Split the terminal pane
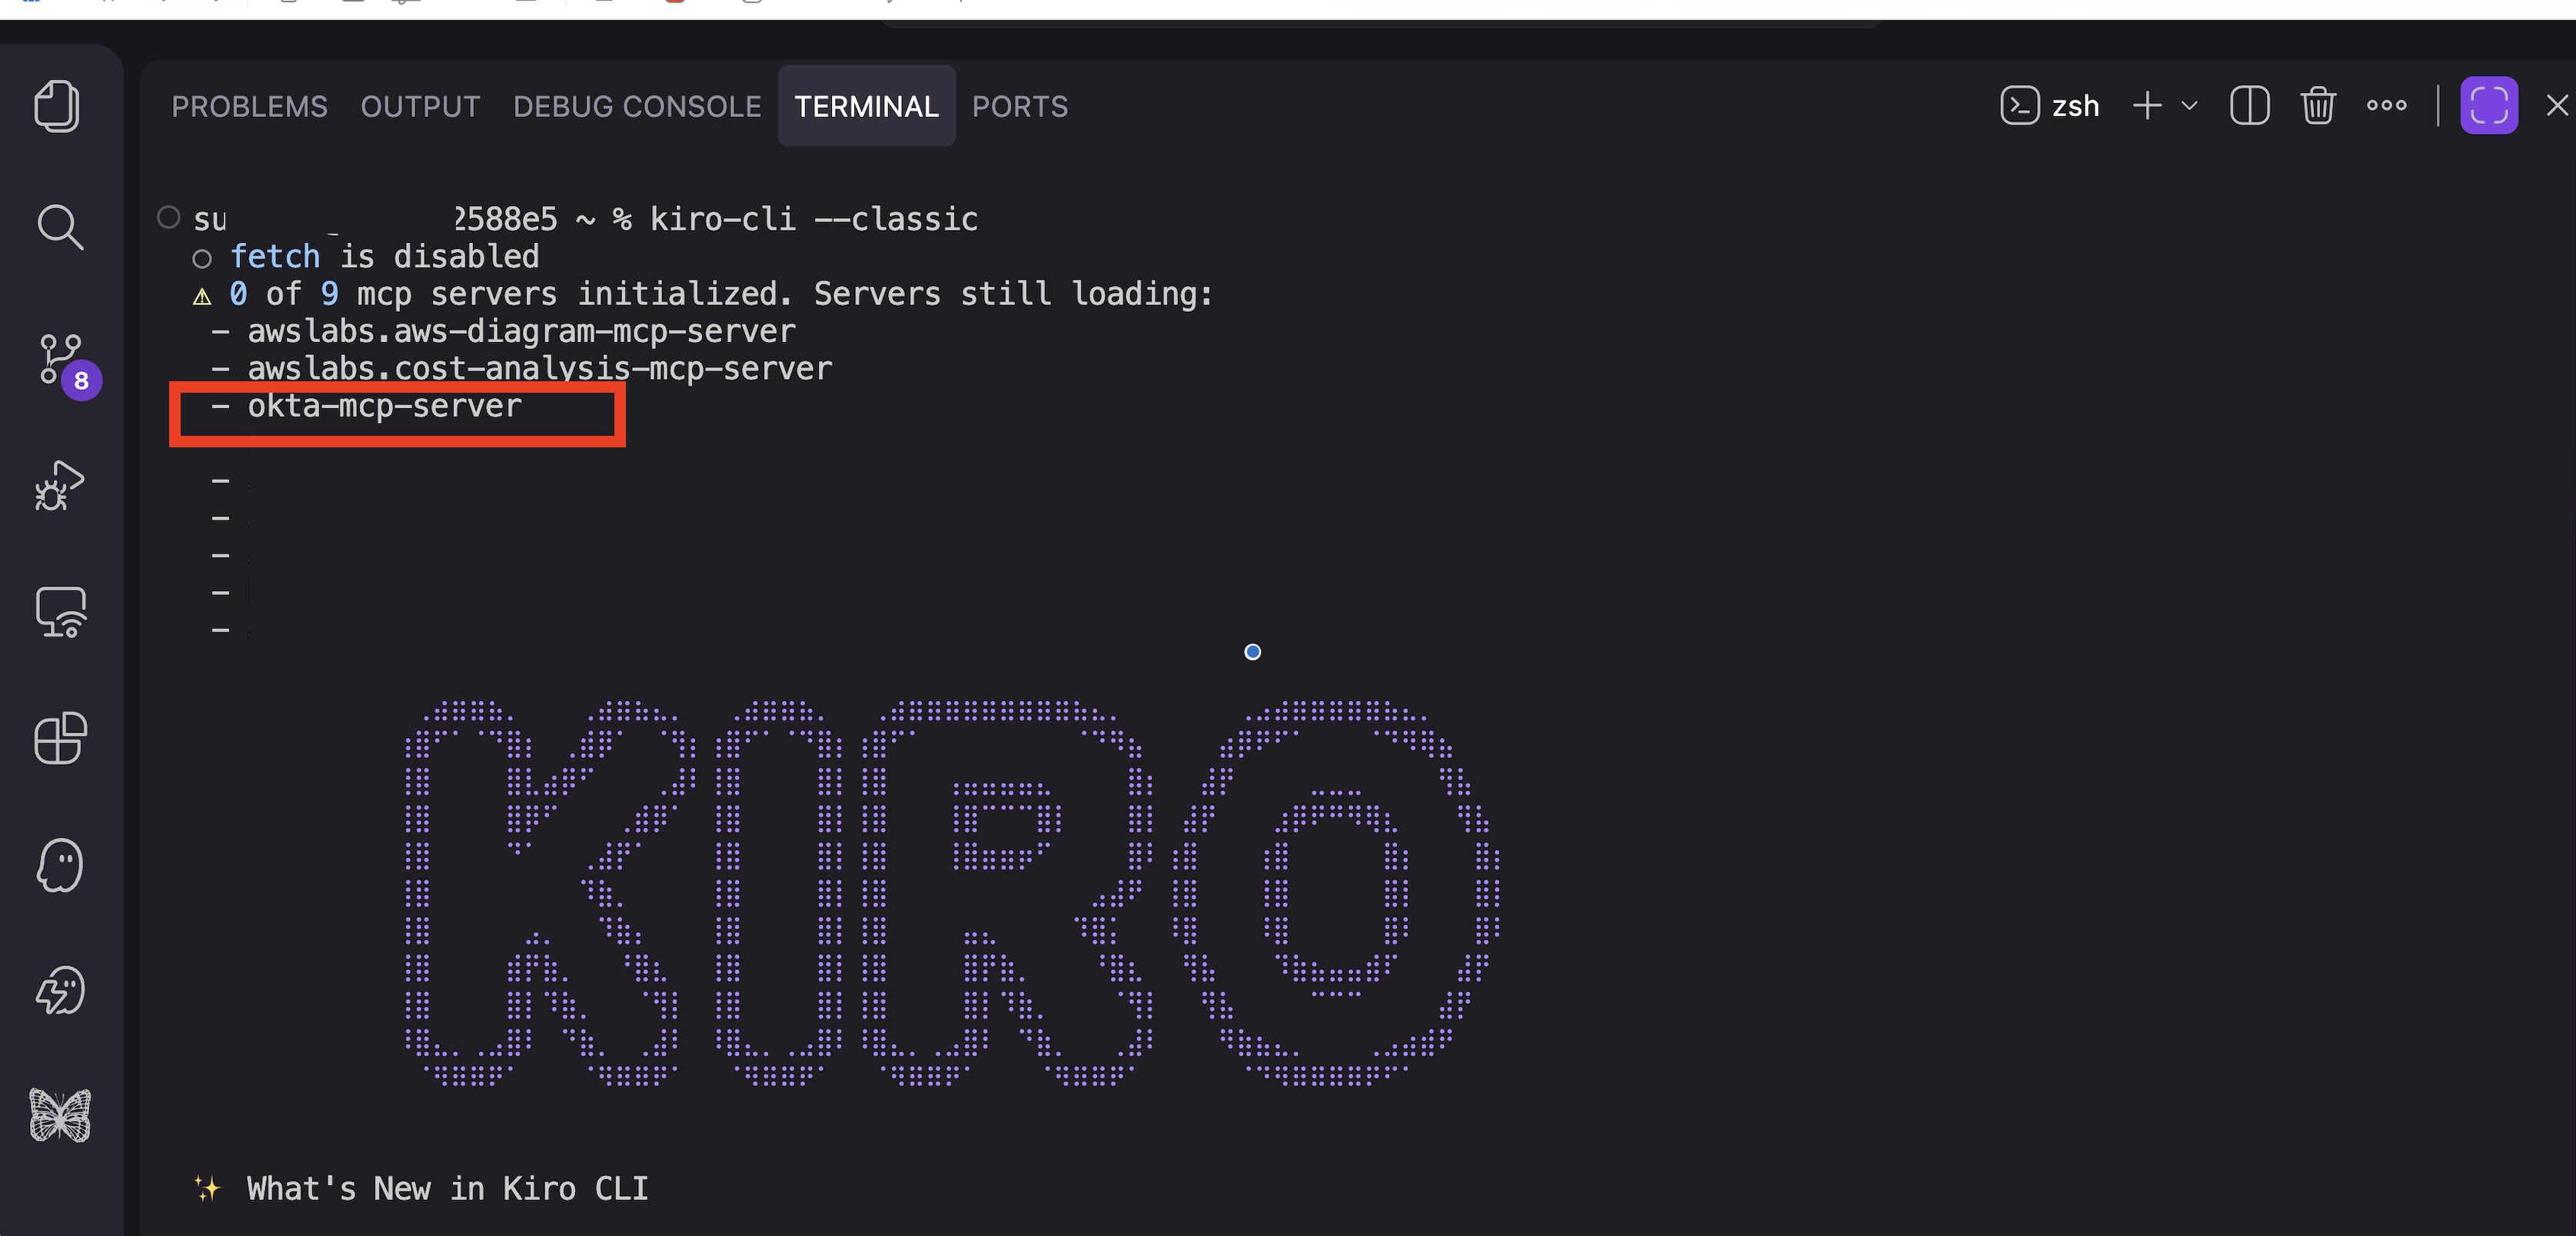The width and height of the screenshot is (2576, 1236). point(2249,105)
